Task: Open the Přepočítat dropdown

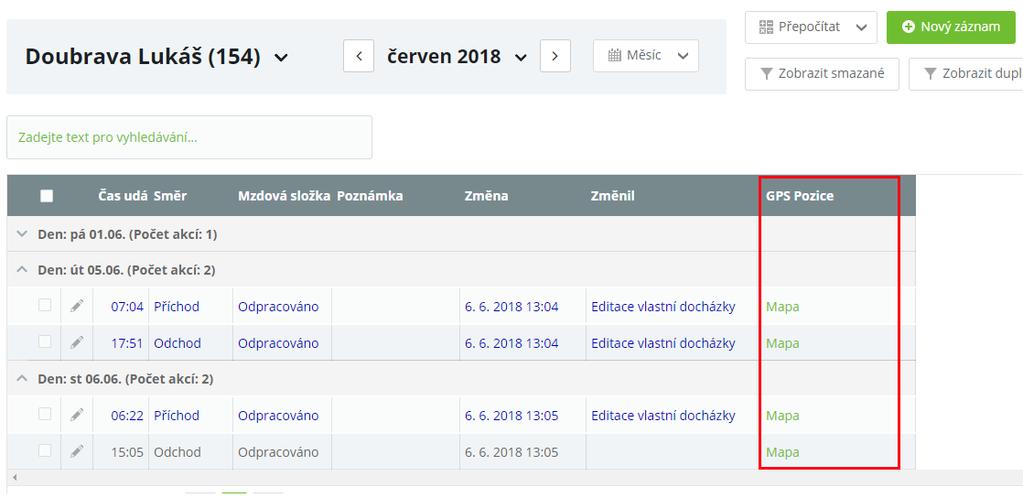Action: (x=812, y=27)
